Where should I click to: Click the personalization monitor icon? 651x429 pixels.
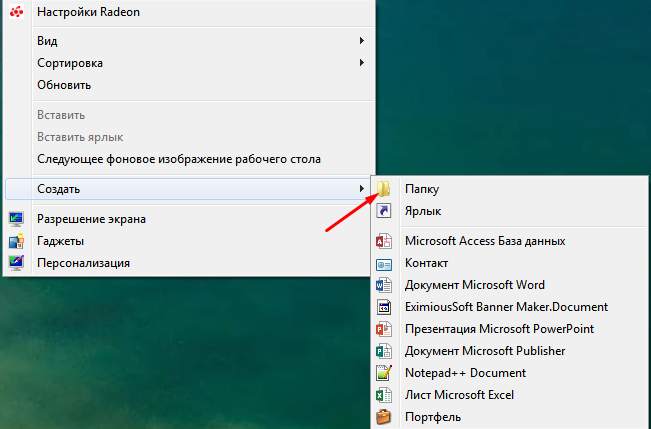16,263
